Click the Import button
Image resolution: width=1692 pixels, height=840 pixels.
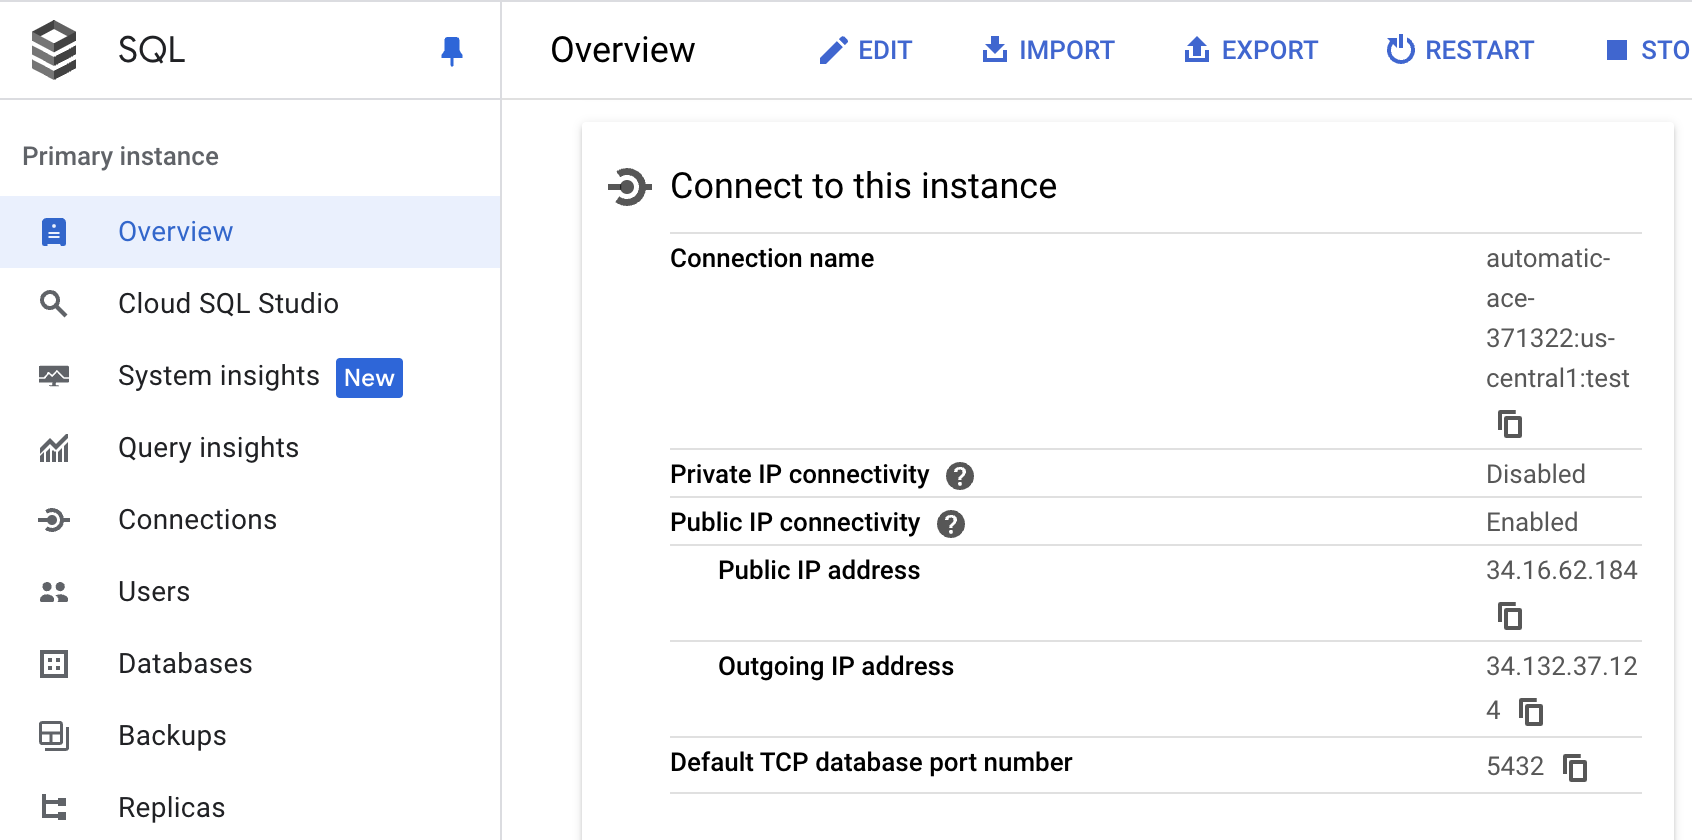1047,50
